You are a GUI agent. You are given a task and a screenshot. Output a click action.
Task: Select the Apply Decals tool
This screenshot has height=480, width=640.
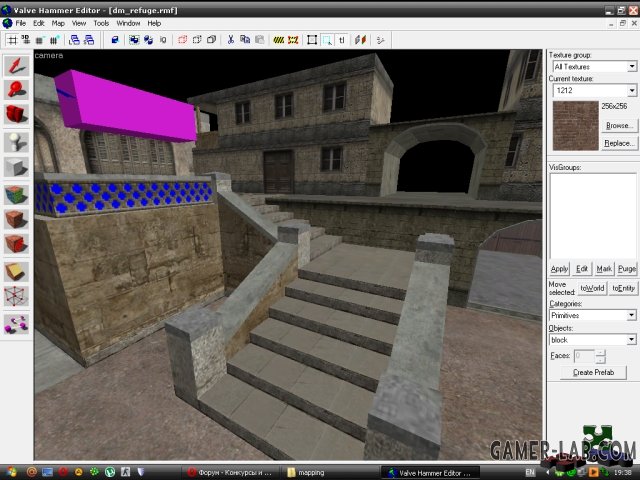pos(16,244)
